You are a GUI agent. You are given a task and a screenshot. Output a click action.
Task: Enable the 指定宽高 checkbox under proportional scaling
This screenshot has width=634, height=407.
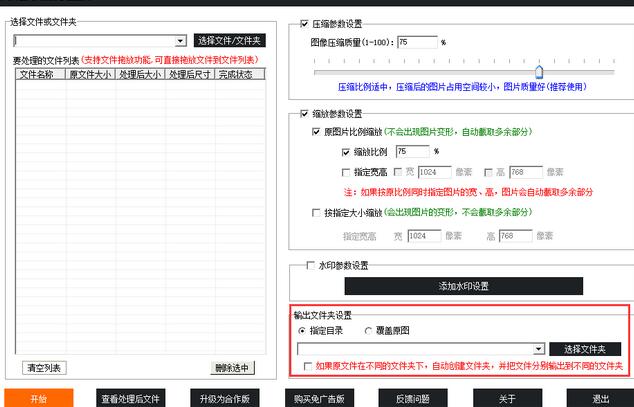[346, 173]
